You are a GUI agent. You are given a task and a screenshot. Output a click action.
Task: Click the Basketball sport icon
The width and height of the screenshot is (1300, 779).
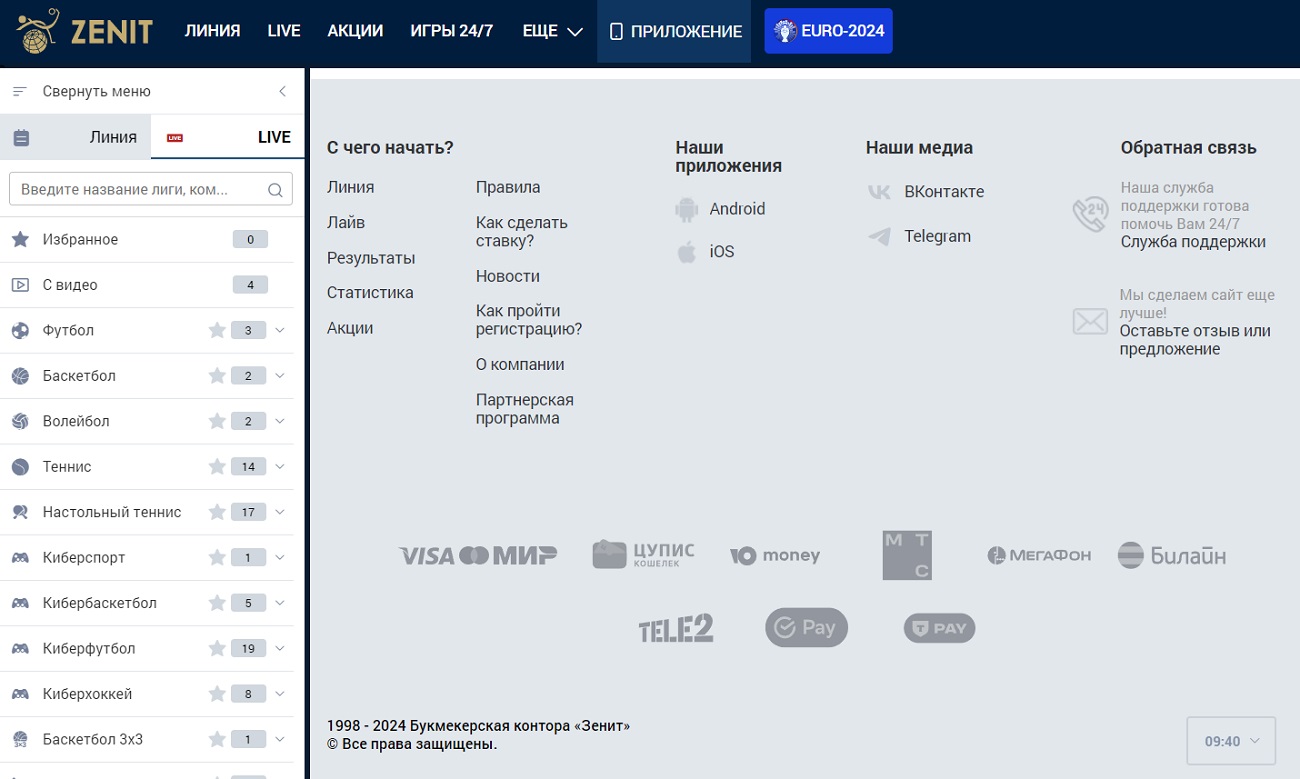(20, 376)
